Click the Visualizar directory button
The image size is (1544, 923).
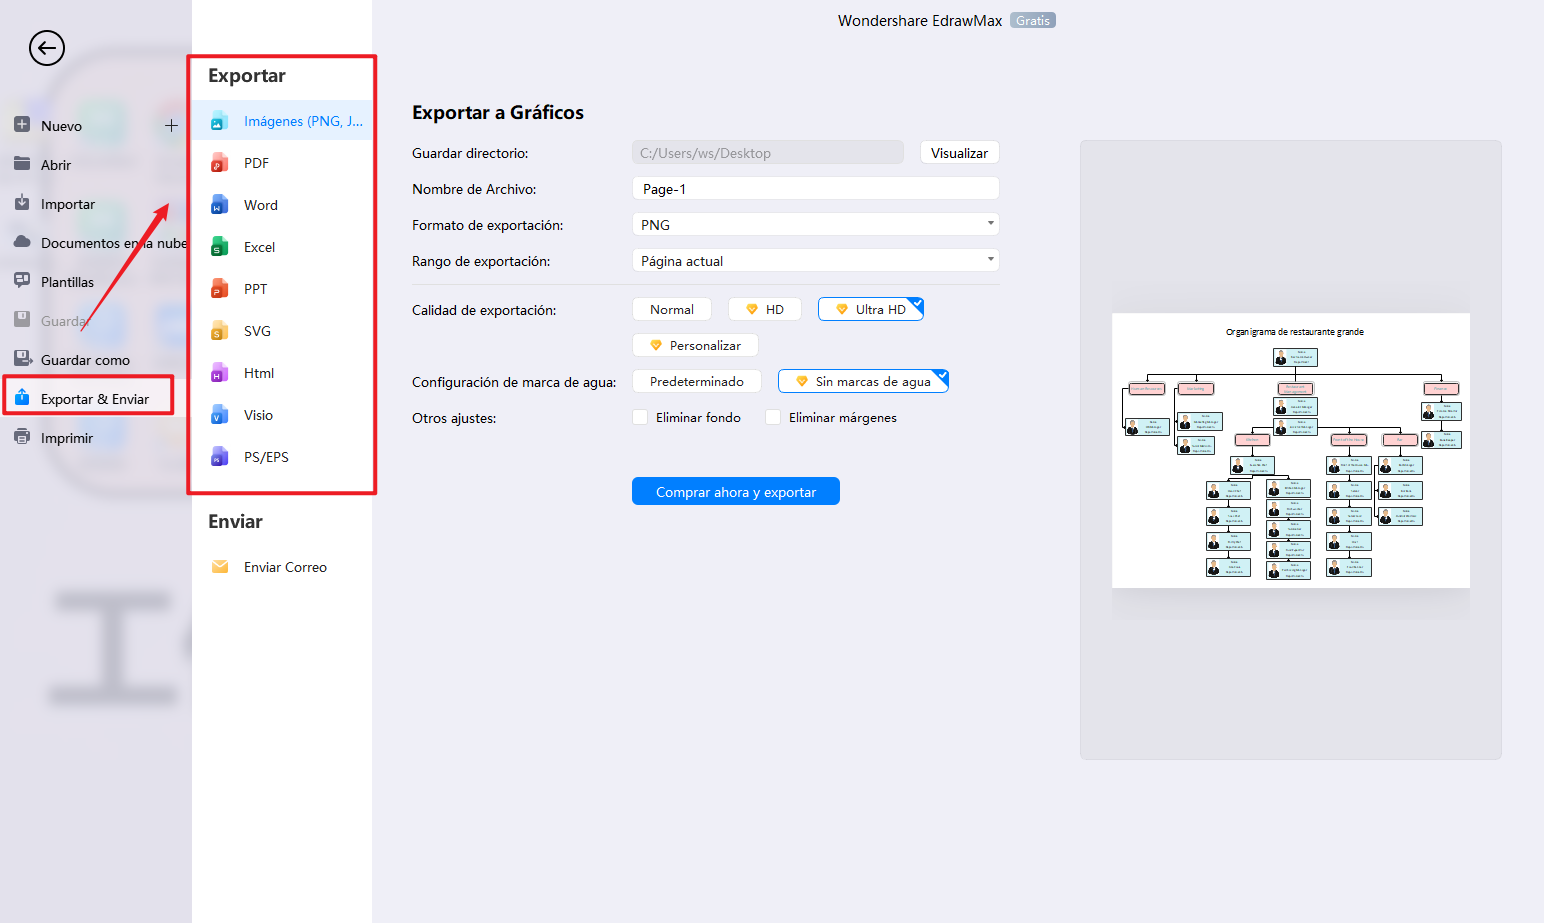pos(959,153)
